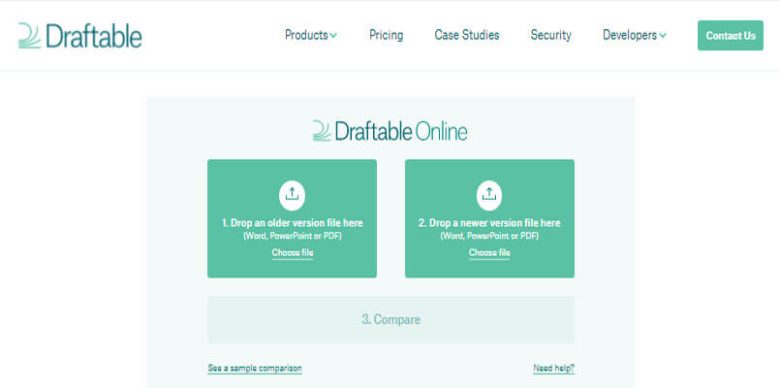
Task: Click '2. Drop a newer version file here' text
Action: click(489, 223)
